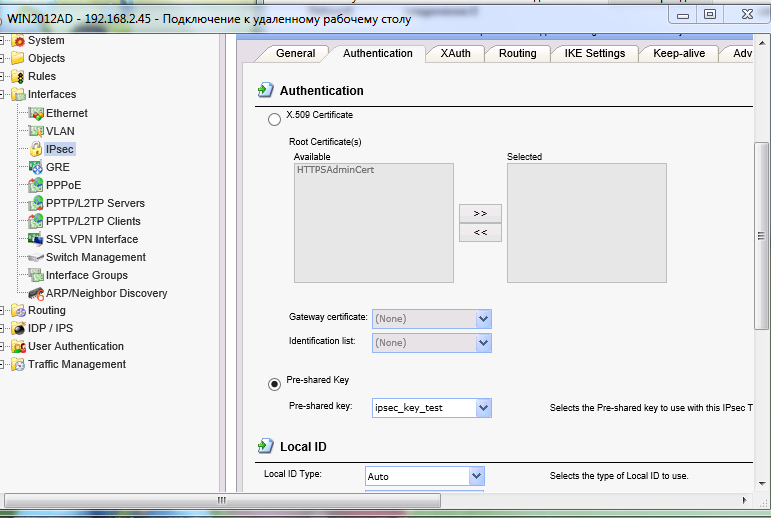Open the Pre-shared key dropdown
The height and width of the screenshot is (518, 771).
(x=483, y=408)
